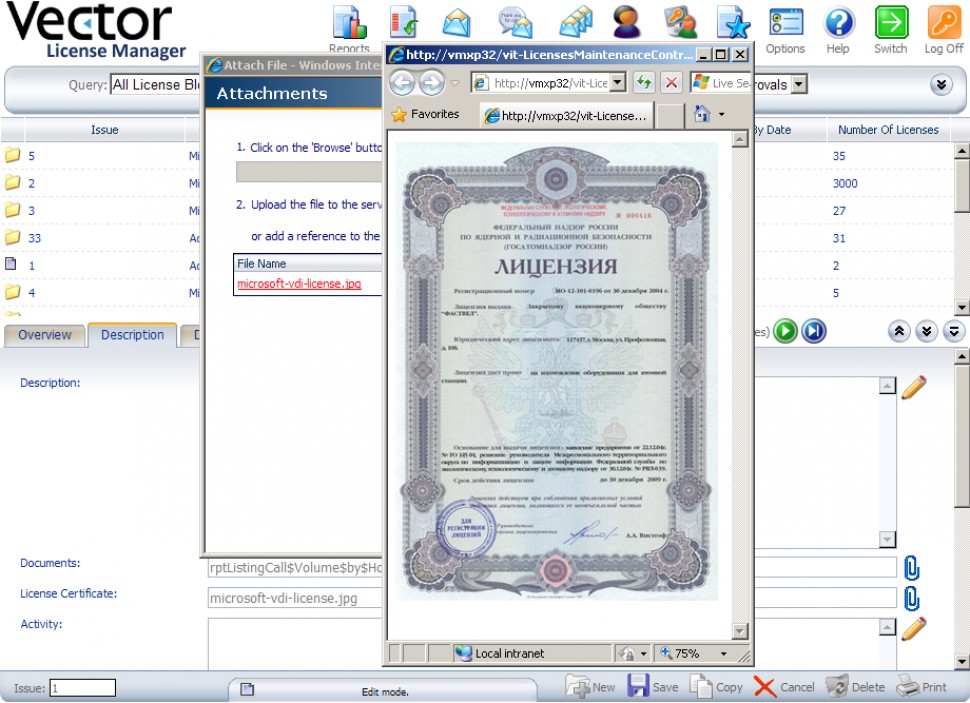
Task: Click the Copy button
Action: [x=716, y=687]
